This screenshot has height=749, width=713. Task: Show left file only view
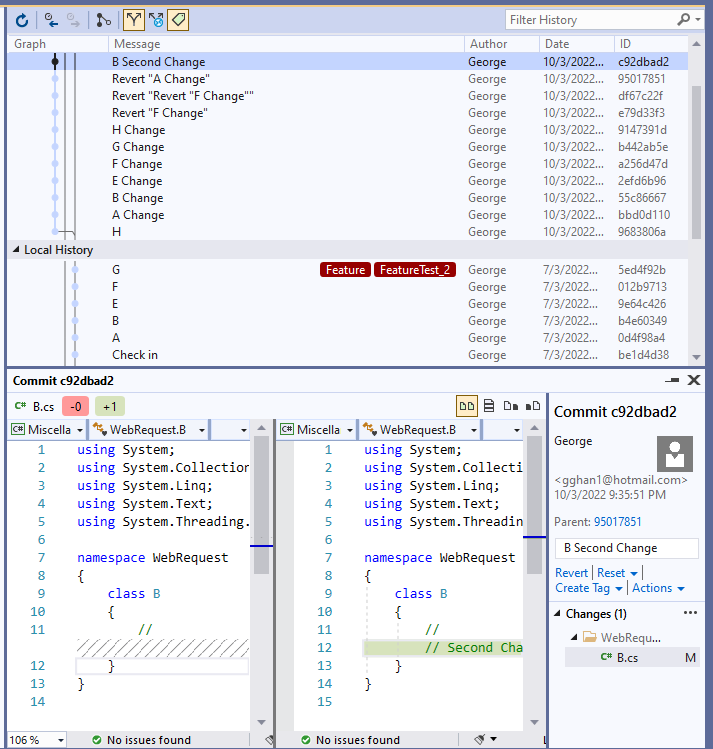click(x=511, y=406)
